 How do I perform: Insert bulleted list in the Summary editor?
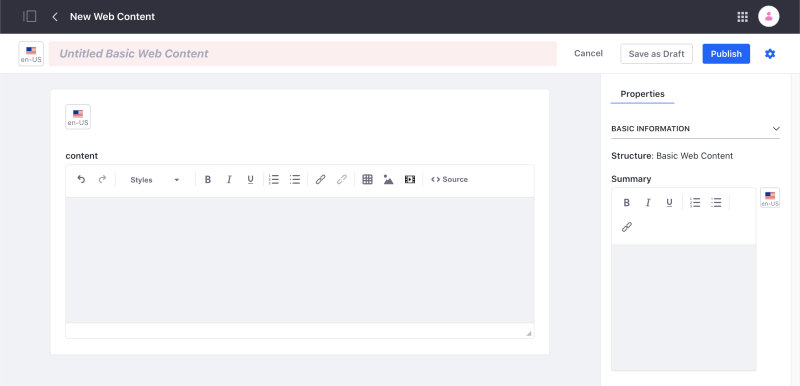tap(716, 203)
